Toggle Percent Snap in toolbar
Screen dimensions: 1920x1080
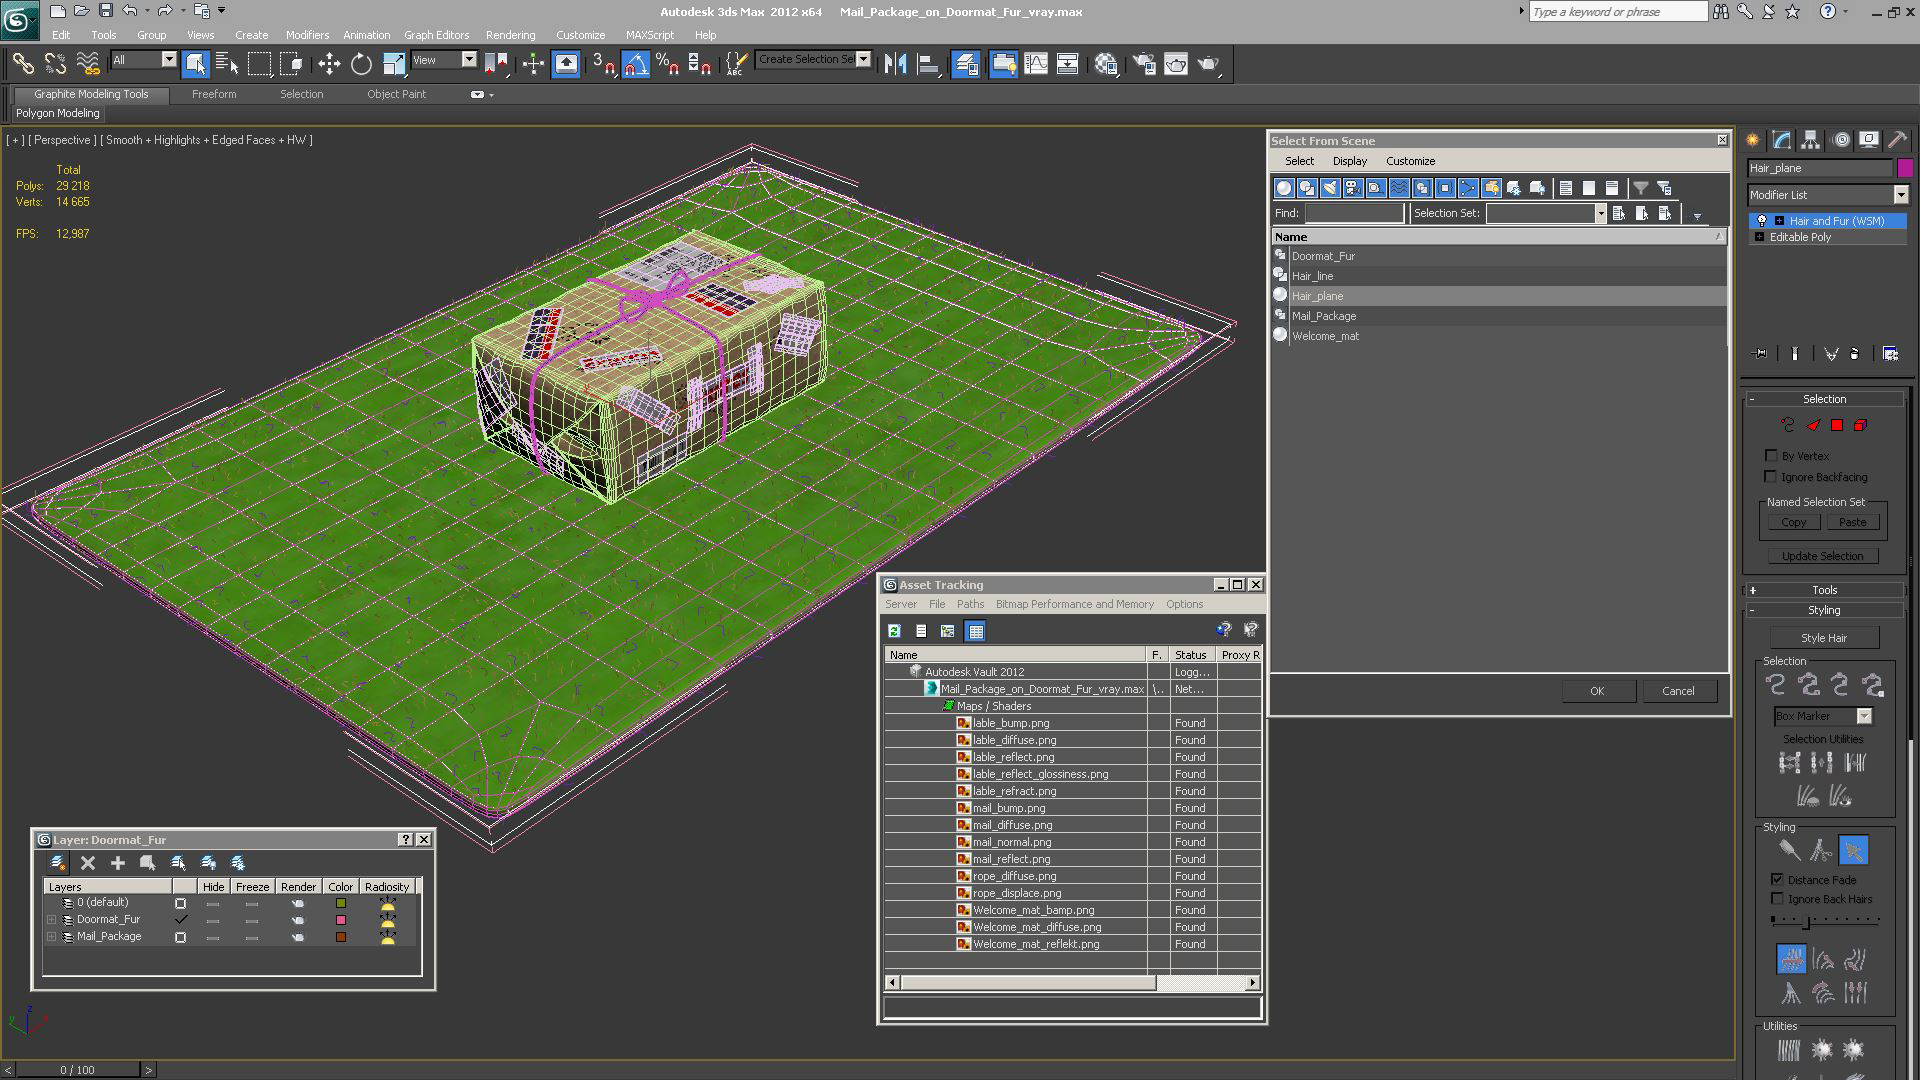click(x=668, y=64)
